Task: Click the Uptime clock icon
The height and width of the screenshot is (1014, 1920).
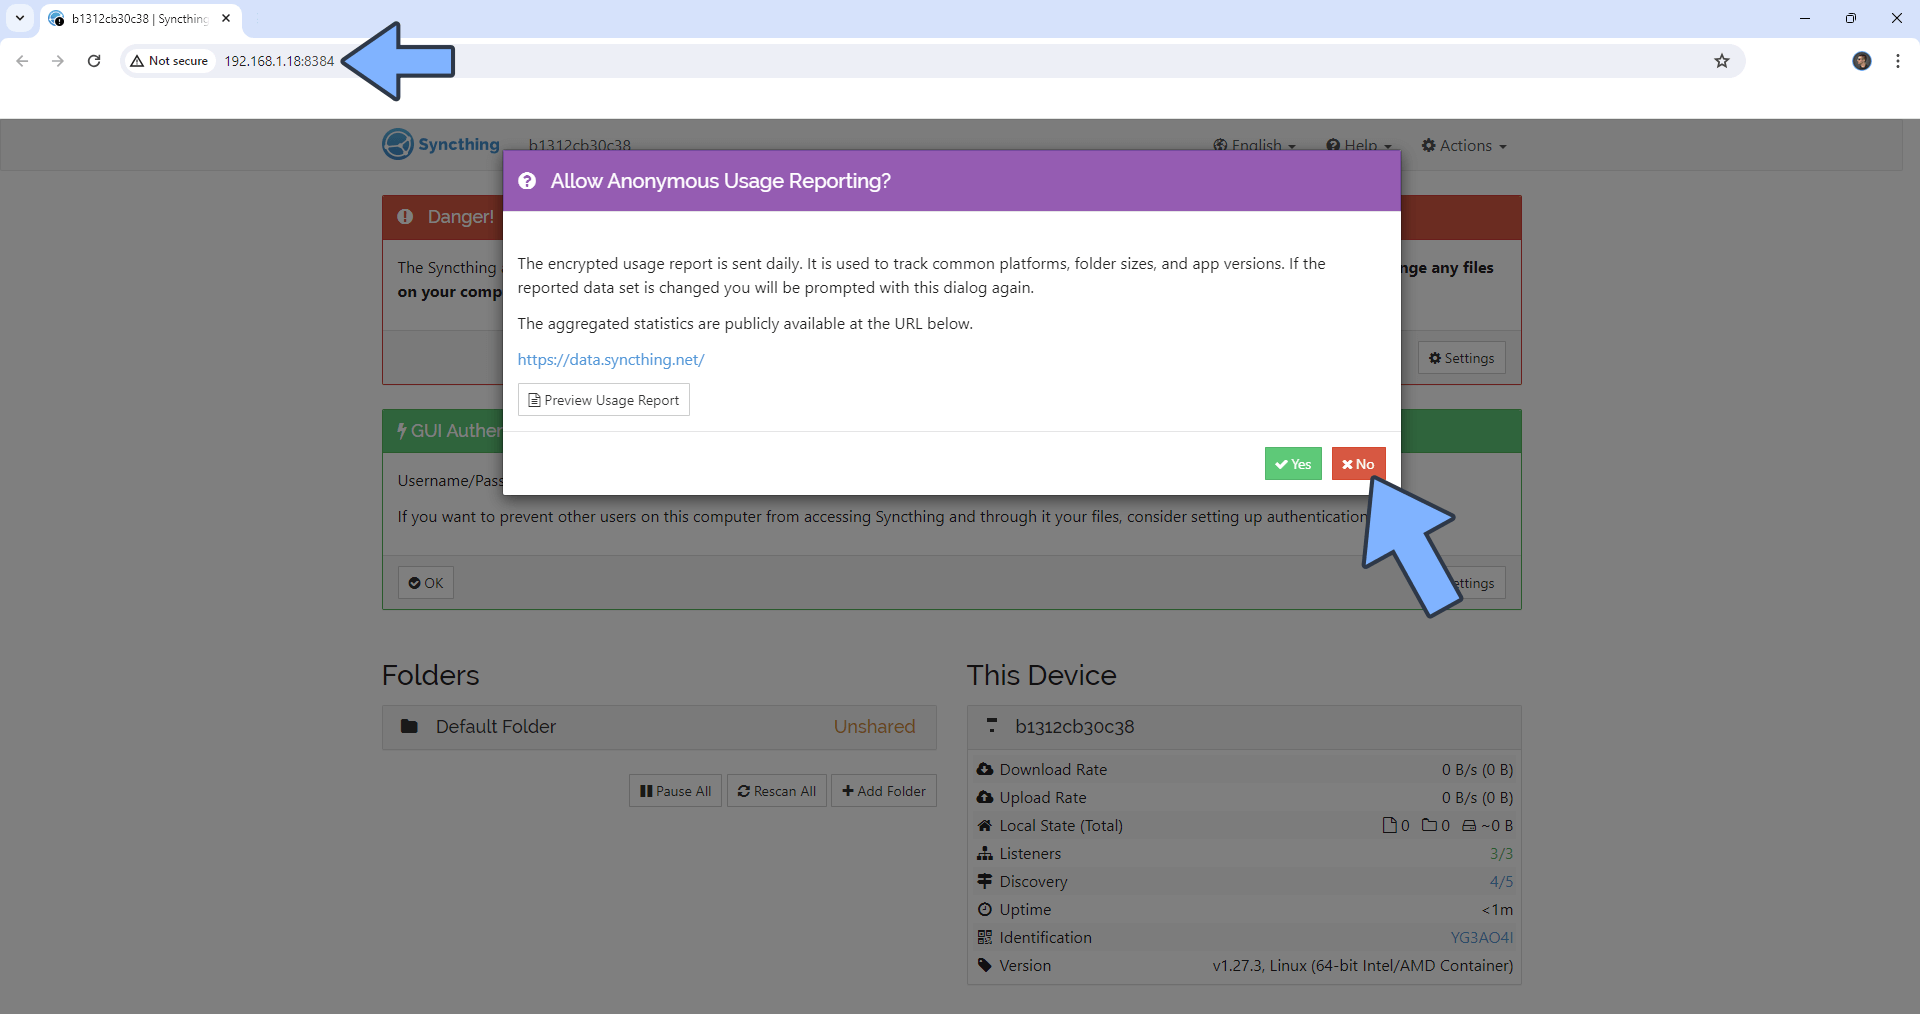Action: pos(985,909)
